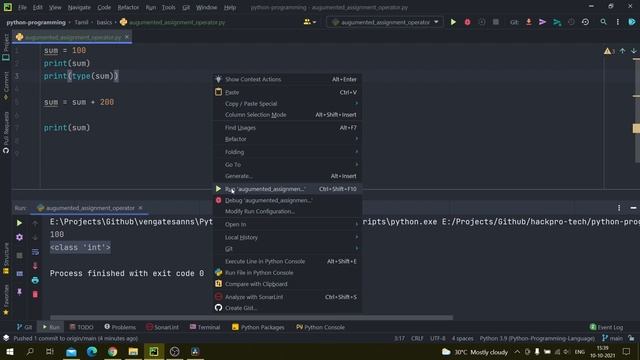Open the Problems tool window tab

(120, 327)
